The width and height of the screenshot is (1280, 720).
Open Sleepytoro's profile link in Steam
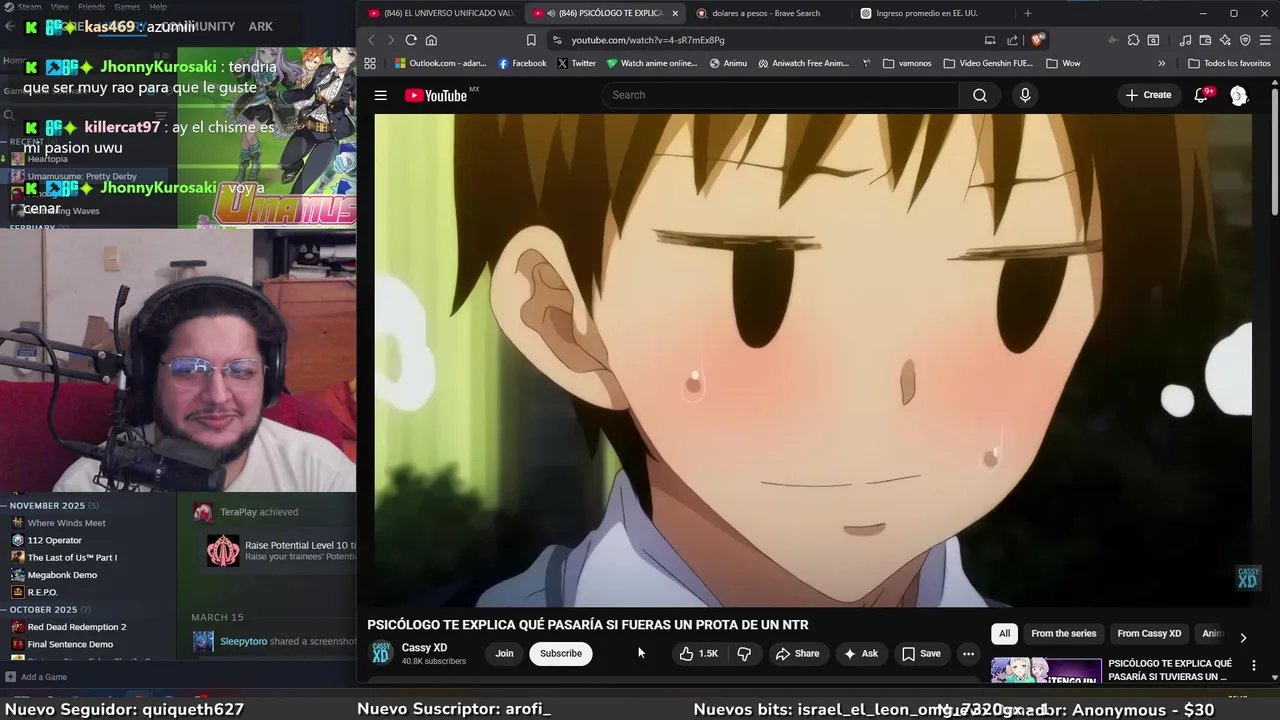[243, 641]
